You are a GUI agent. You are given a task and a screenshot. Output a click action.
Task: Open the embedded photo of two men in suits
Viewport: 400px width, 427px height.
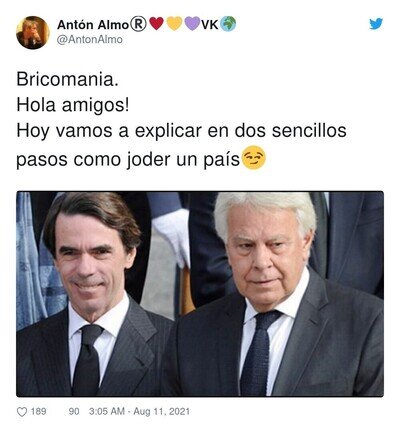[200, 294]
